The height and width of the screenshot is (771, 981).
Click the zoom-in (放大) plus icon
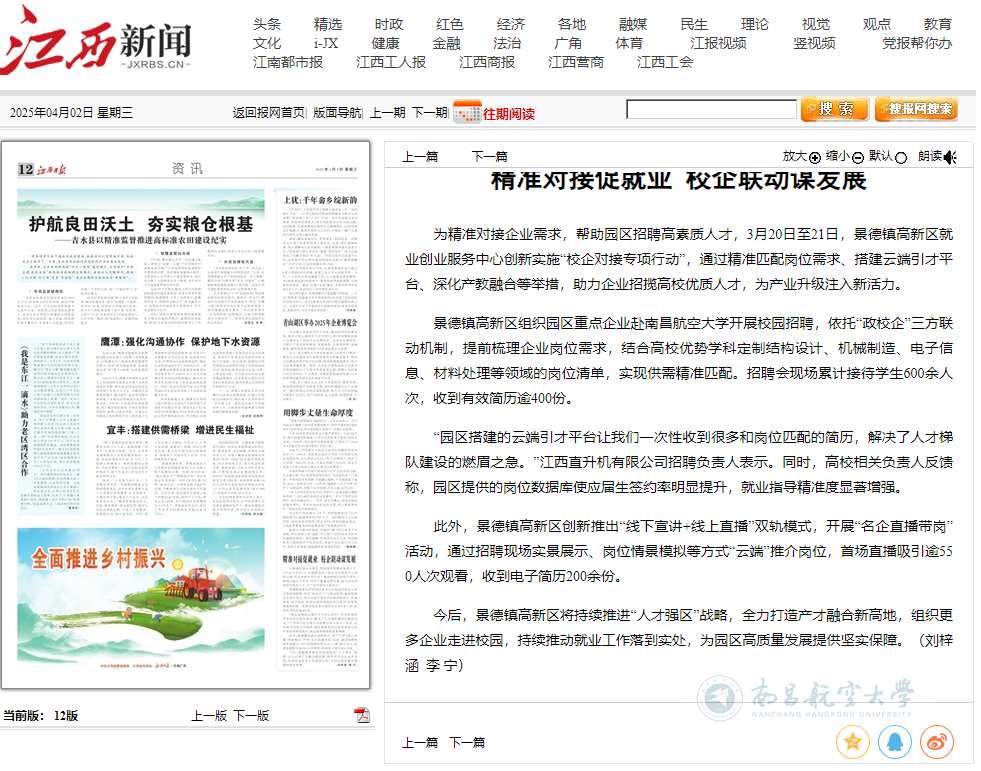click(815, 157)
